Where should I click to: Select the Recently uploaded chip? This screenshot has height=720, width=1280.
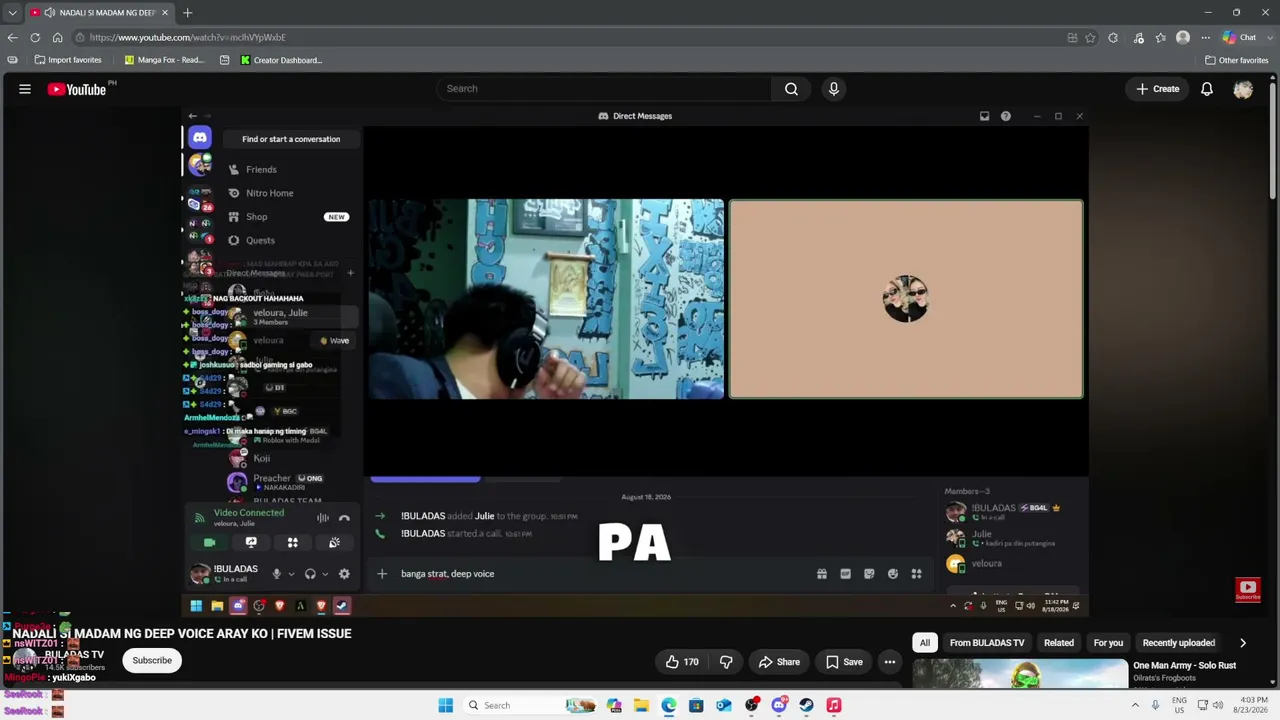(1179, 643)
